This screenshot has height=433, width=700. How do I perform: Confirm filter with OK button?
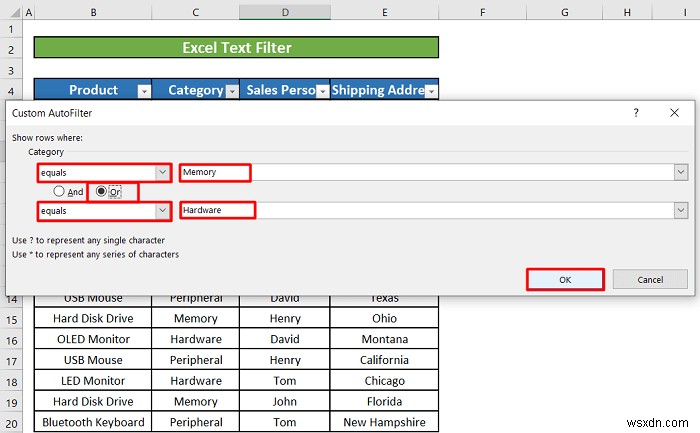(565, 279)
